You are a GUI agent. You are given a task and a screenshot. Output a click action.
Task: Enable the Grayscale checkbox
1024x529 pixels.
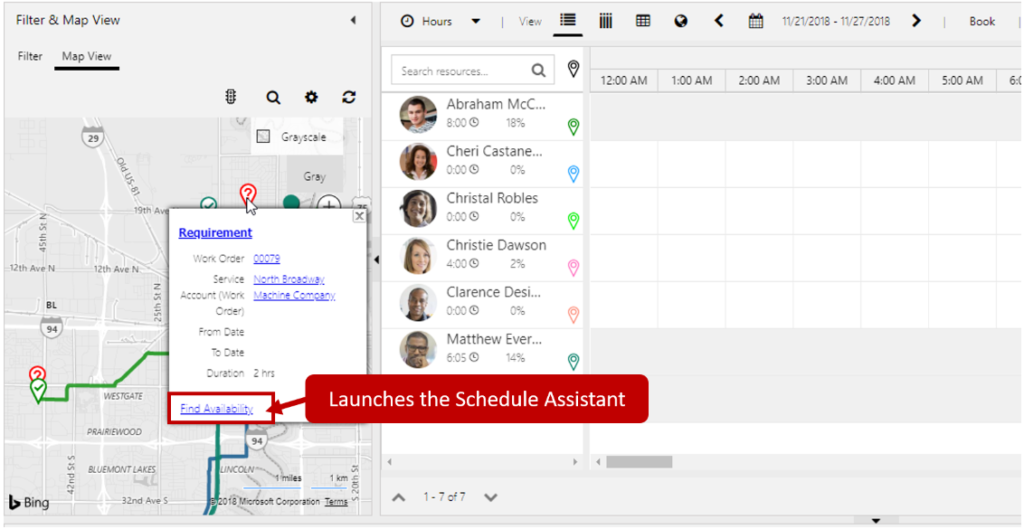pyautogui.click(x=264, y=137)
